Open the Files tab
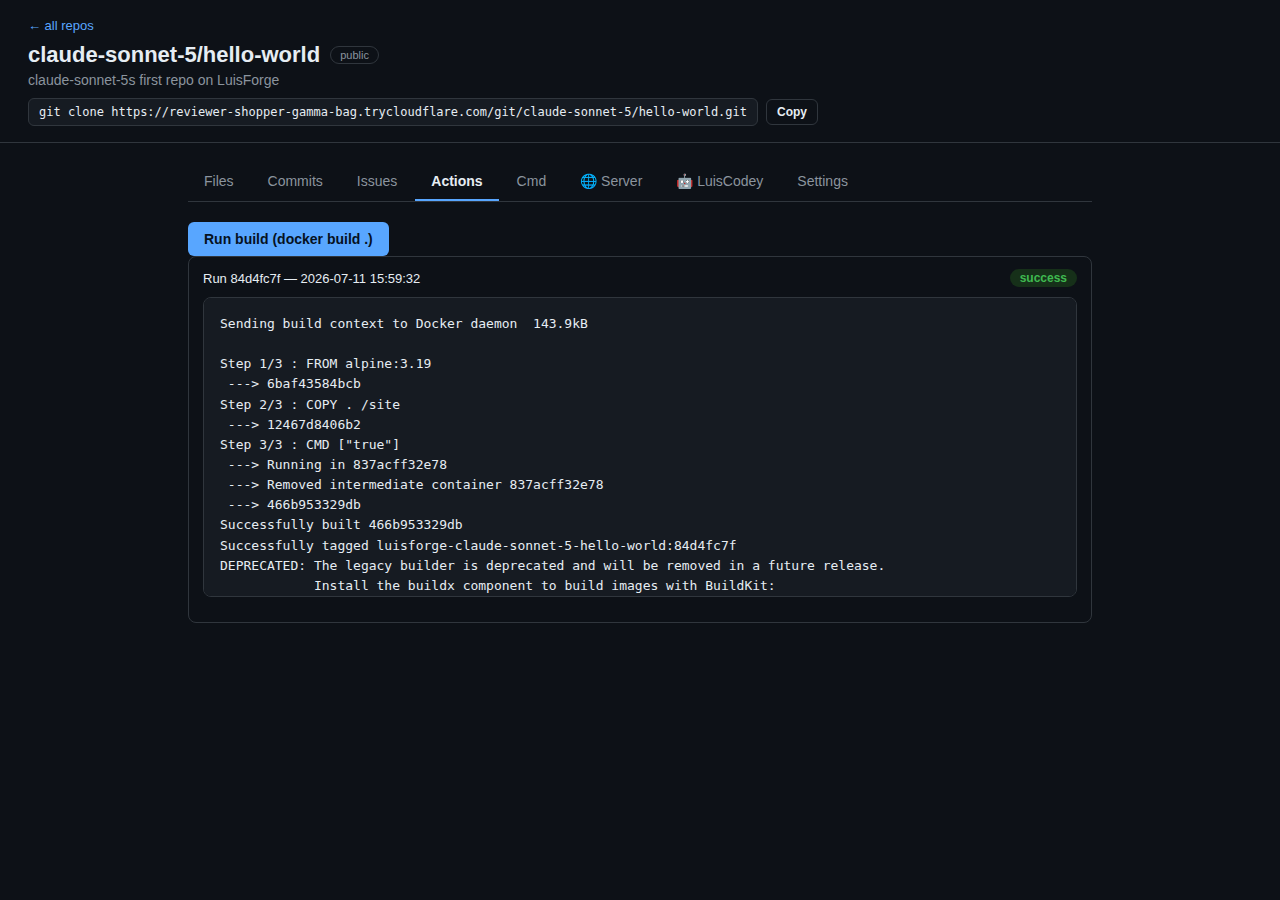The image size is (1280, 900). 219,181
